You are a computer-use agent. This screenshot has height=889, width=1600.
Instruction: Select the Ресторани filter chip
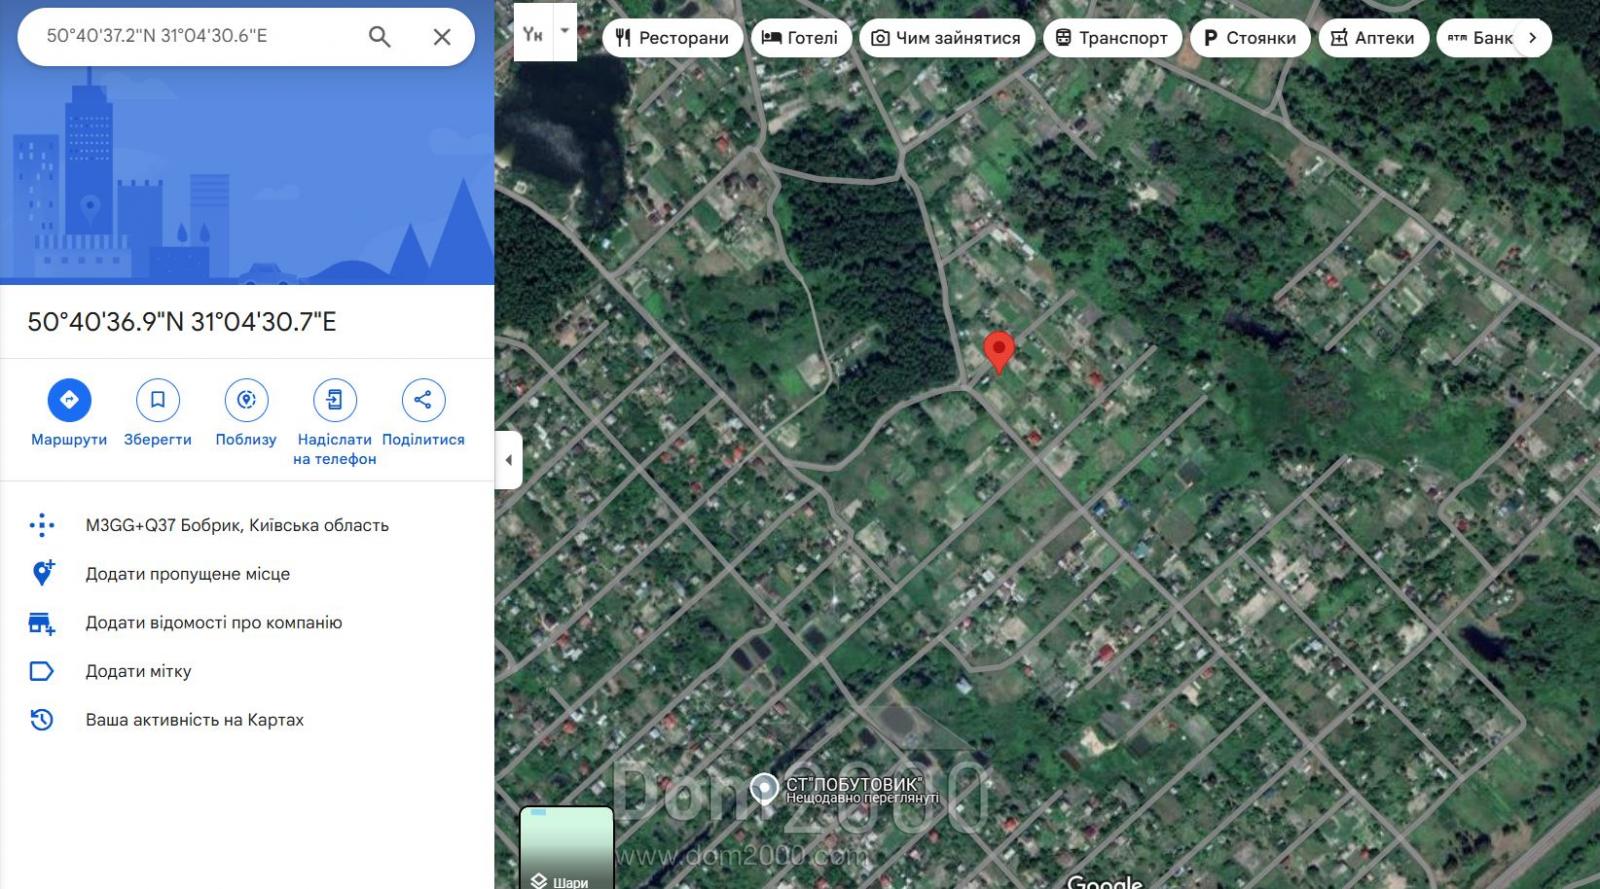tap(673, 38)
